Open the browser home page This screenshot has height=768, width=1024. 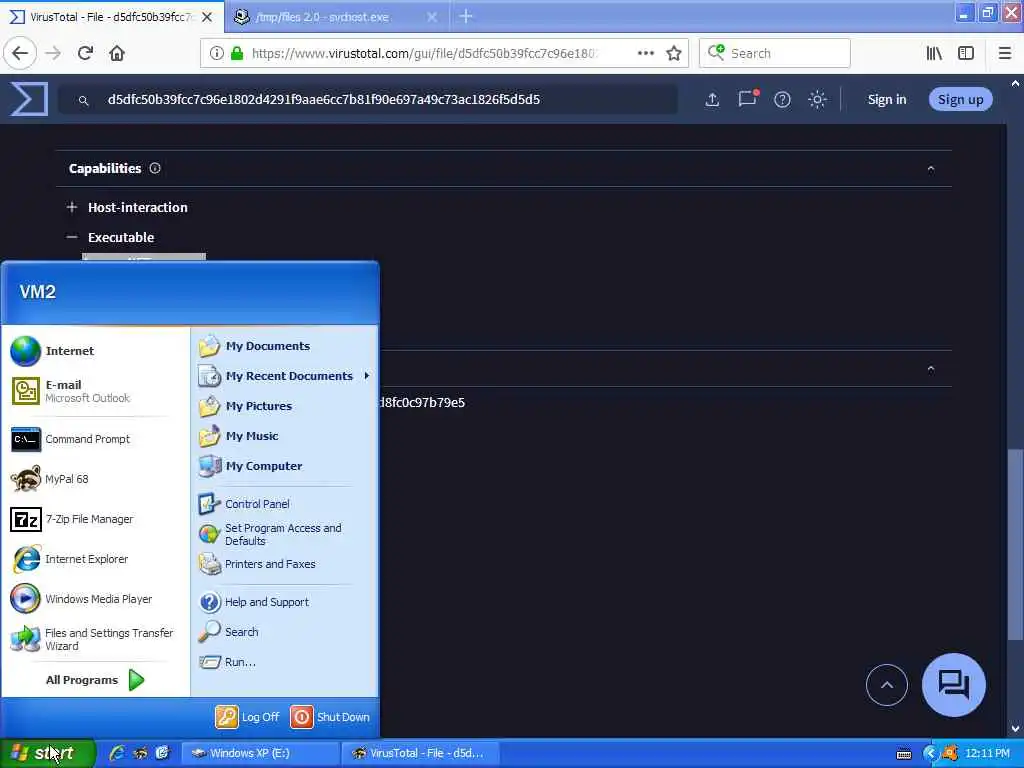(x=117, y=53)
